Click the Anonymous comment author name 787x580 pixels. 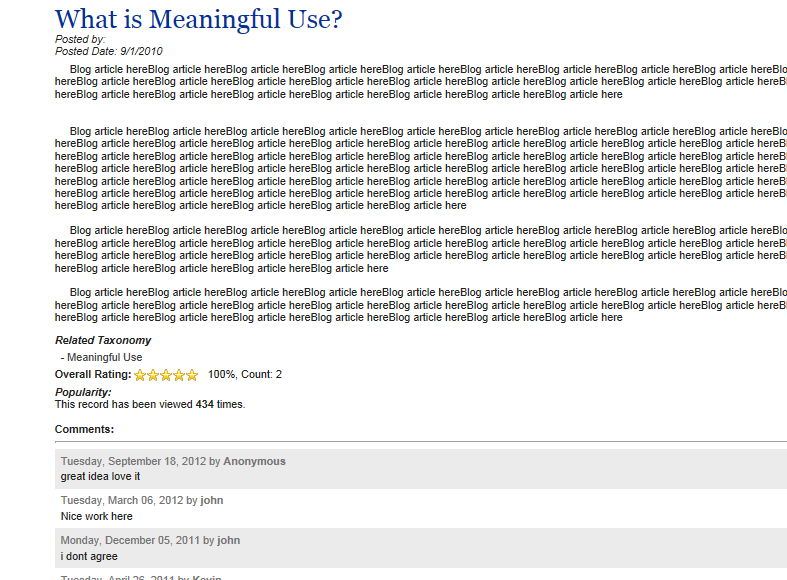(254, 461)
